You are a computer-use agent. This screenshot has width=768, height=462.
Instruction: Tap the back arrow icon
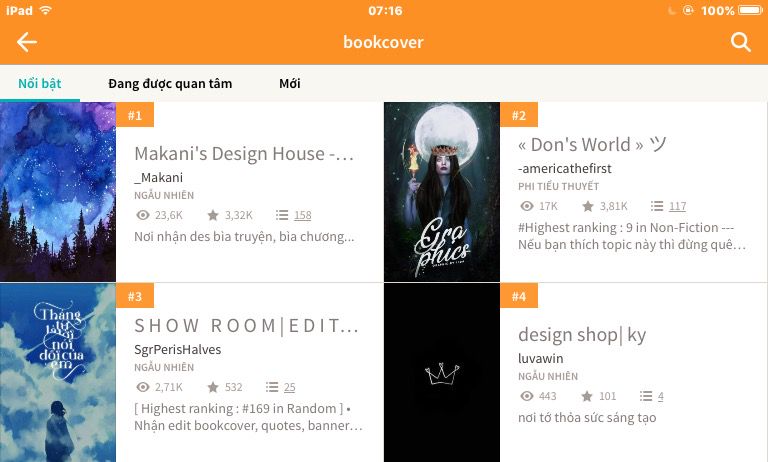(x=26, y=42)
